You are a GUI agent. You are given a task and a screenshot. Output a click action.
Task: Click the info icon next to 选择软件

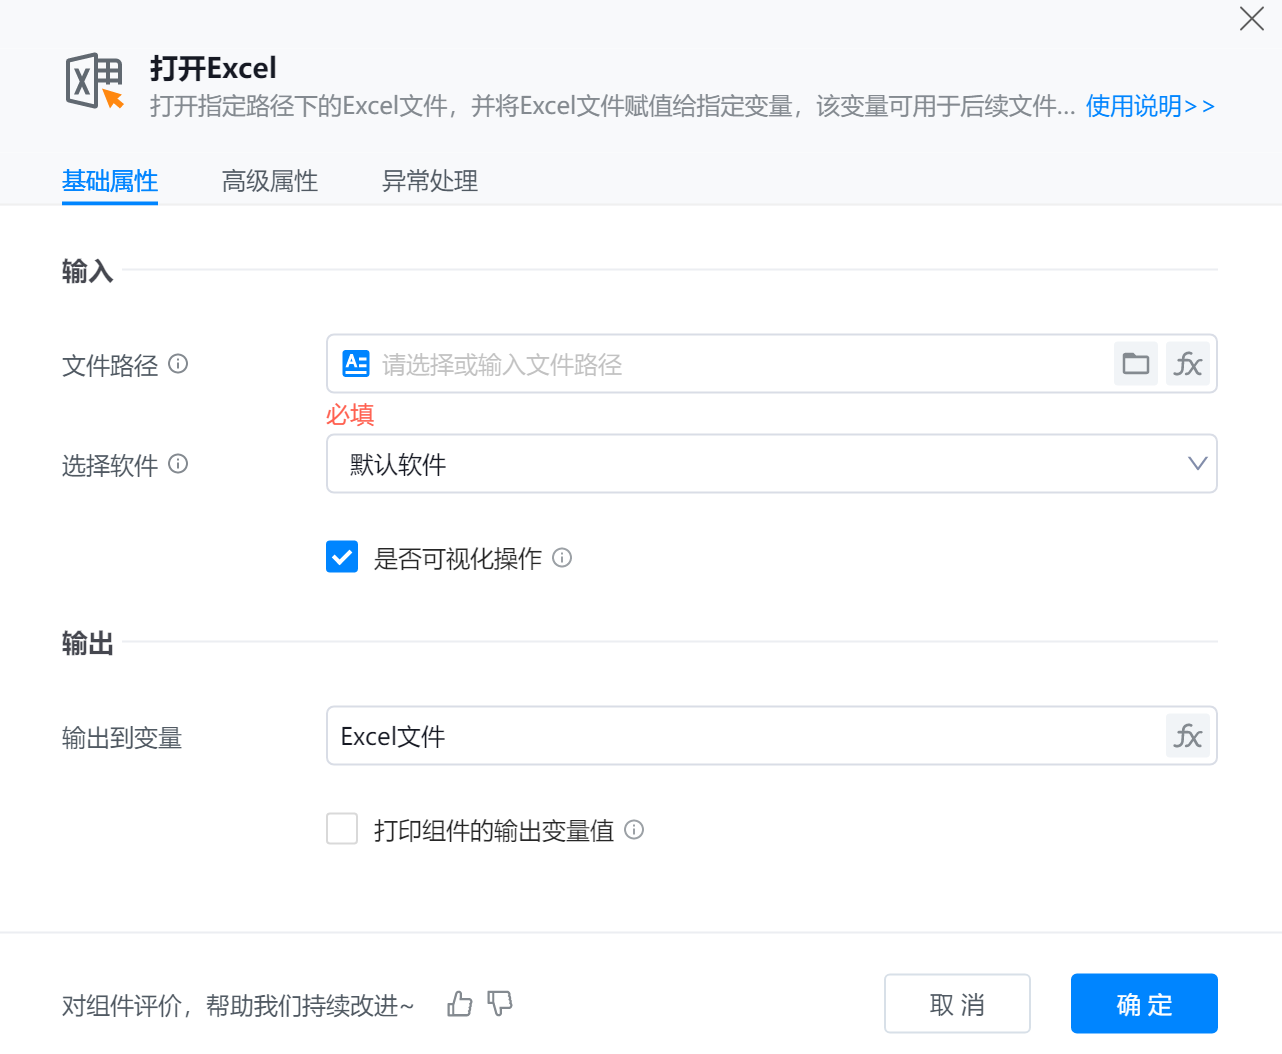pos(178,464)
